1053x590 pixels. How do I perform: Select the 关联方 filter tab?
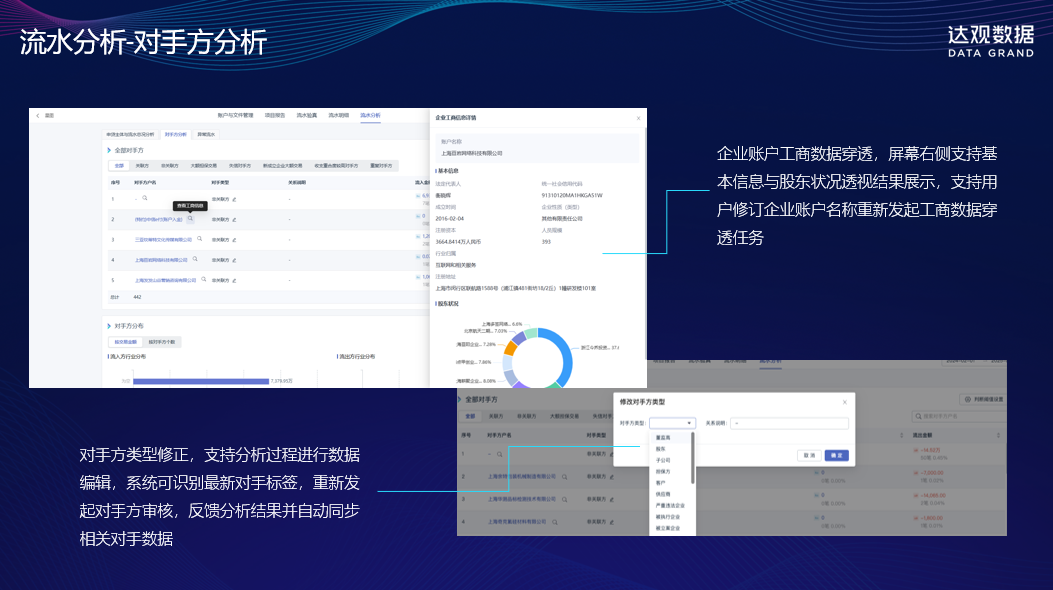click(x=142, y=166)
